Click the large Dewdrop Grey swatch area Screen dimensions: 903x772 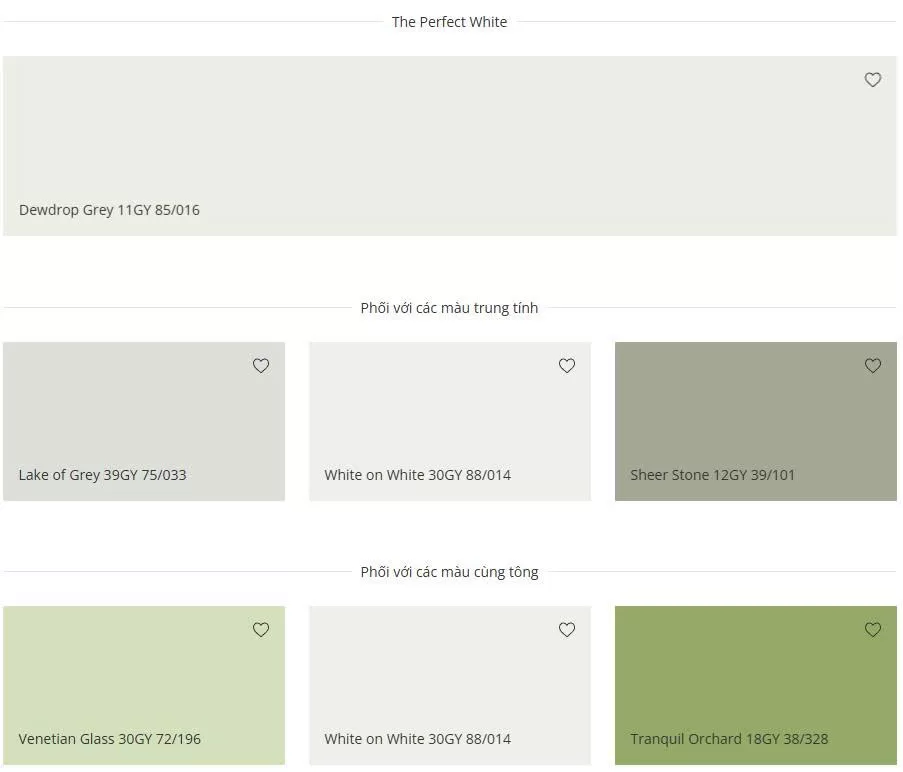coord(450,140)
